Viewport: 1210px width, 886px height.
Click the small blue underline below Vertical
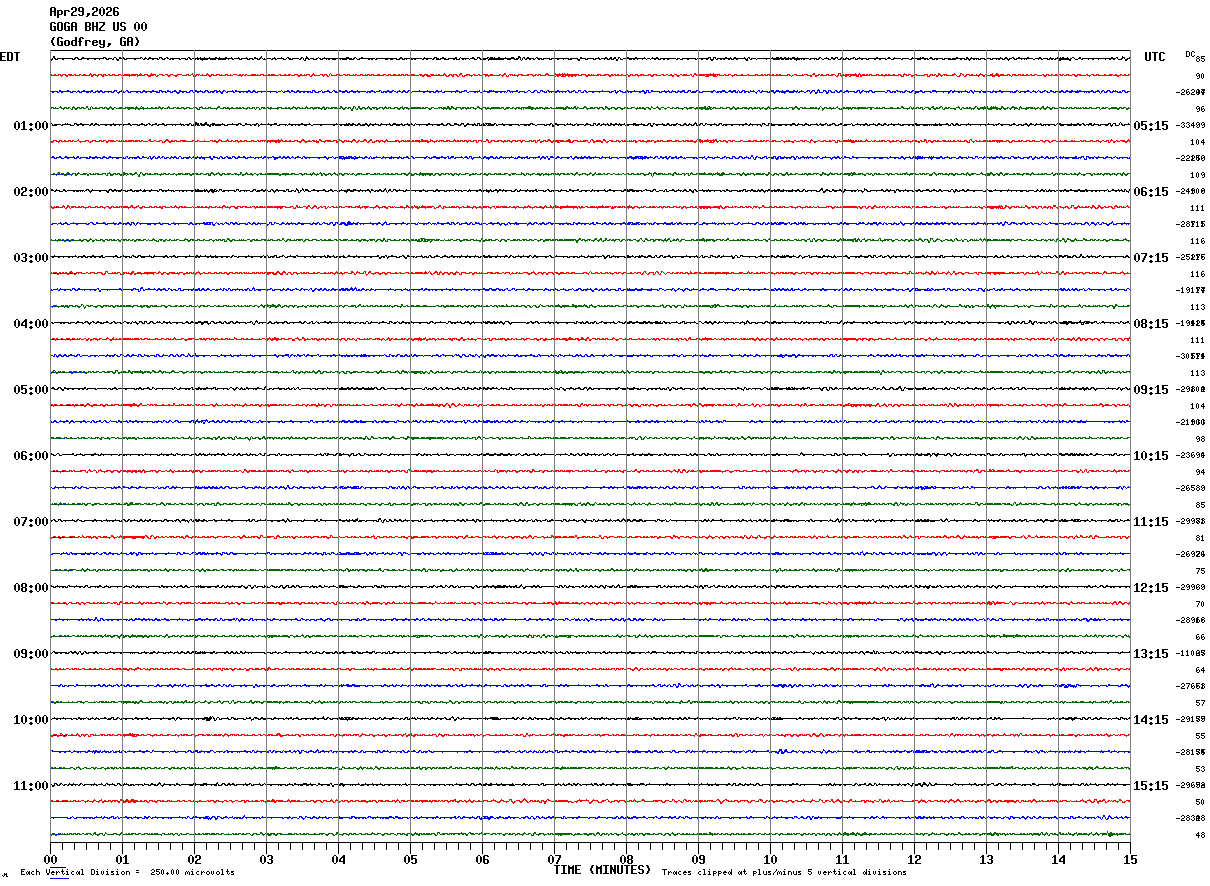(x=60, y=880)
